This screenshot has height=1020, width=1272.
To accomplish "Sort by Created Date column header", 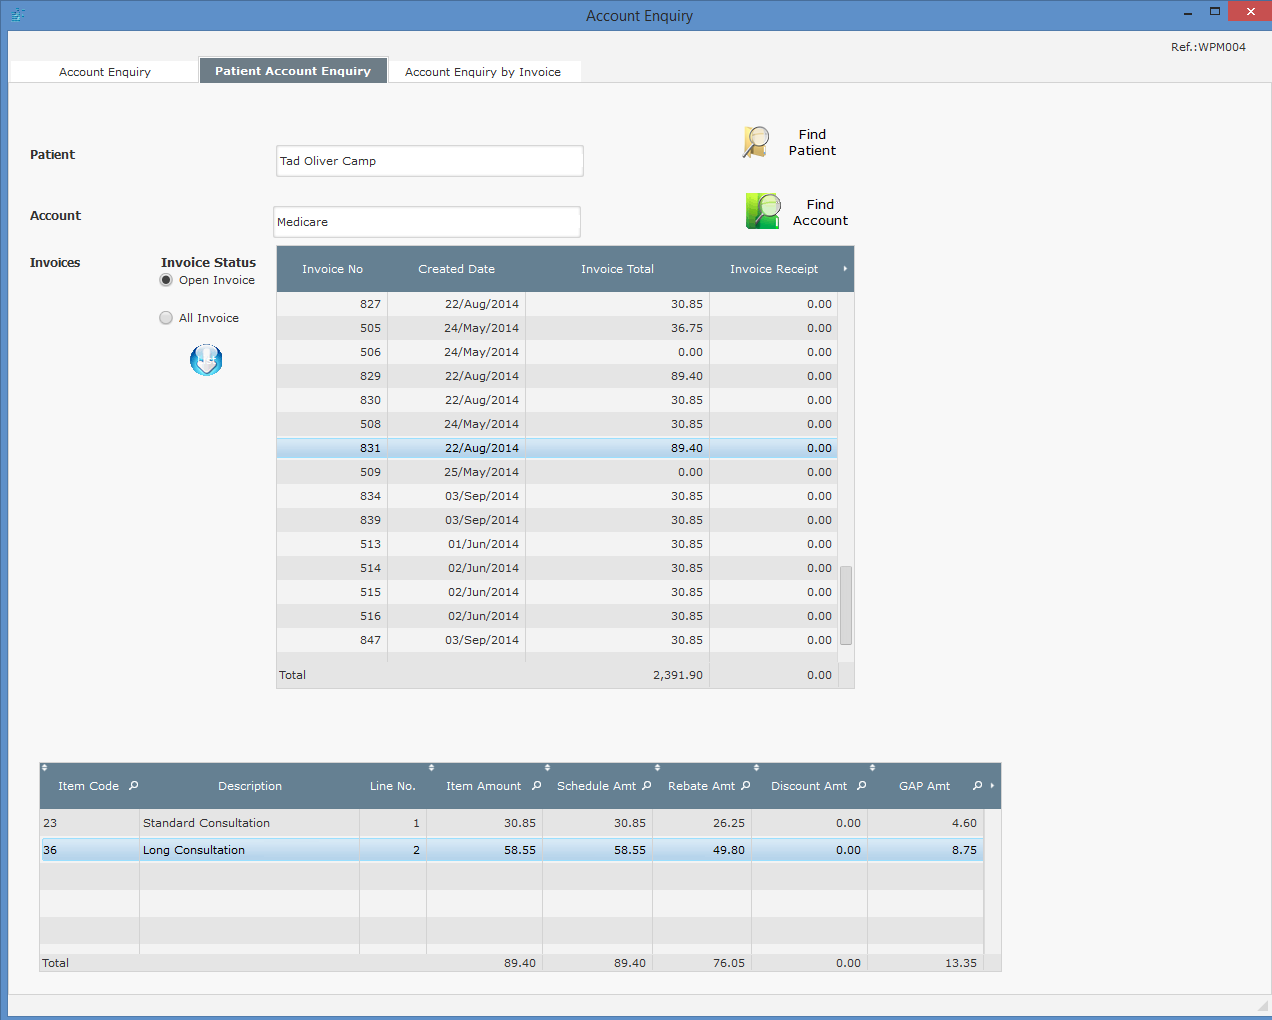I will tap(456, 269).
